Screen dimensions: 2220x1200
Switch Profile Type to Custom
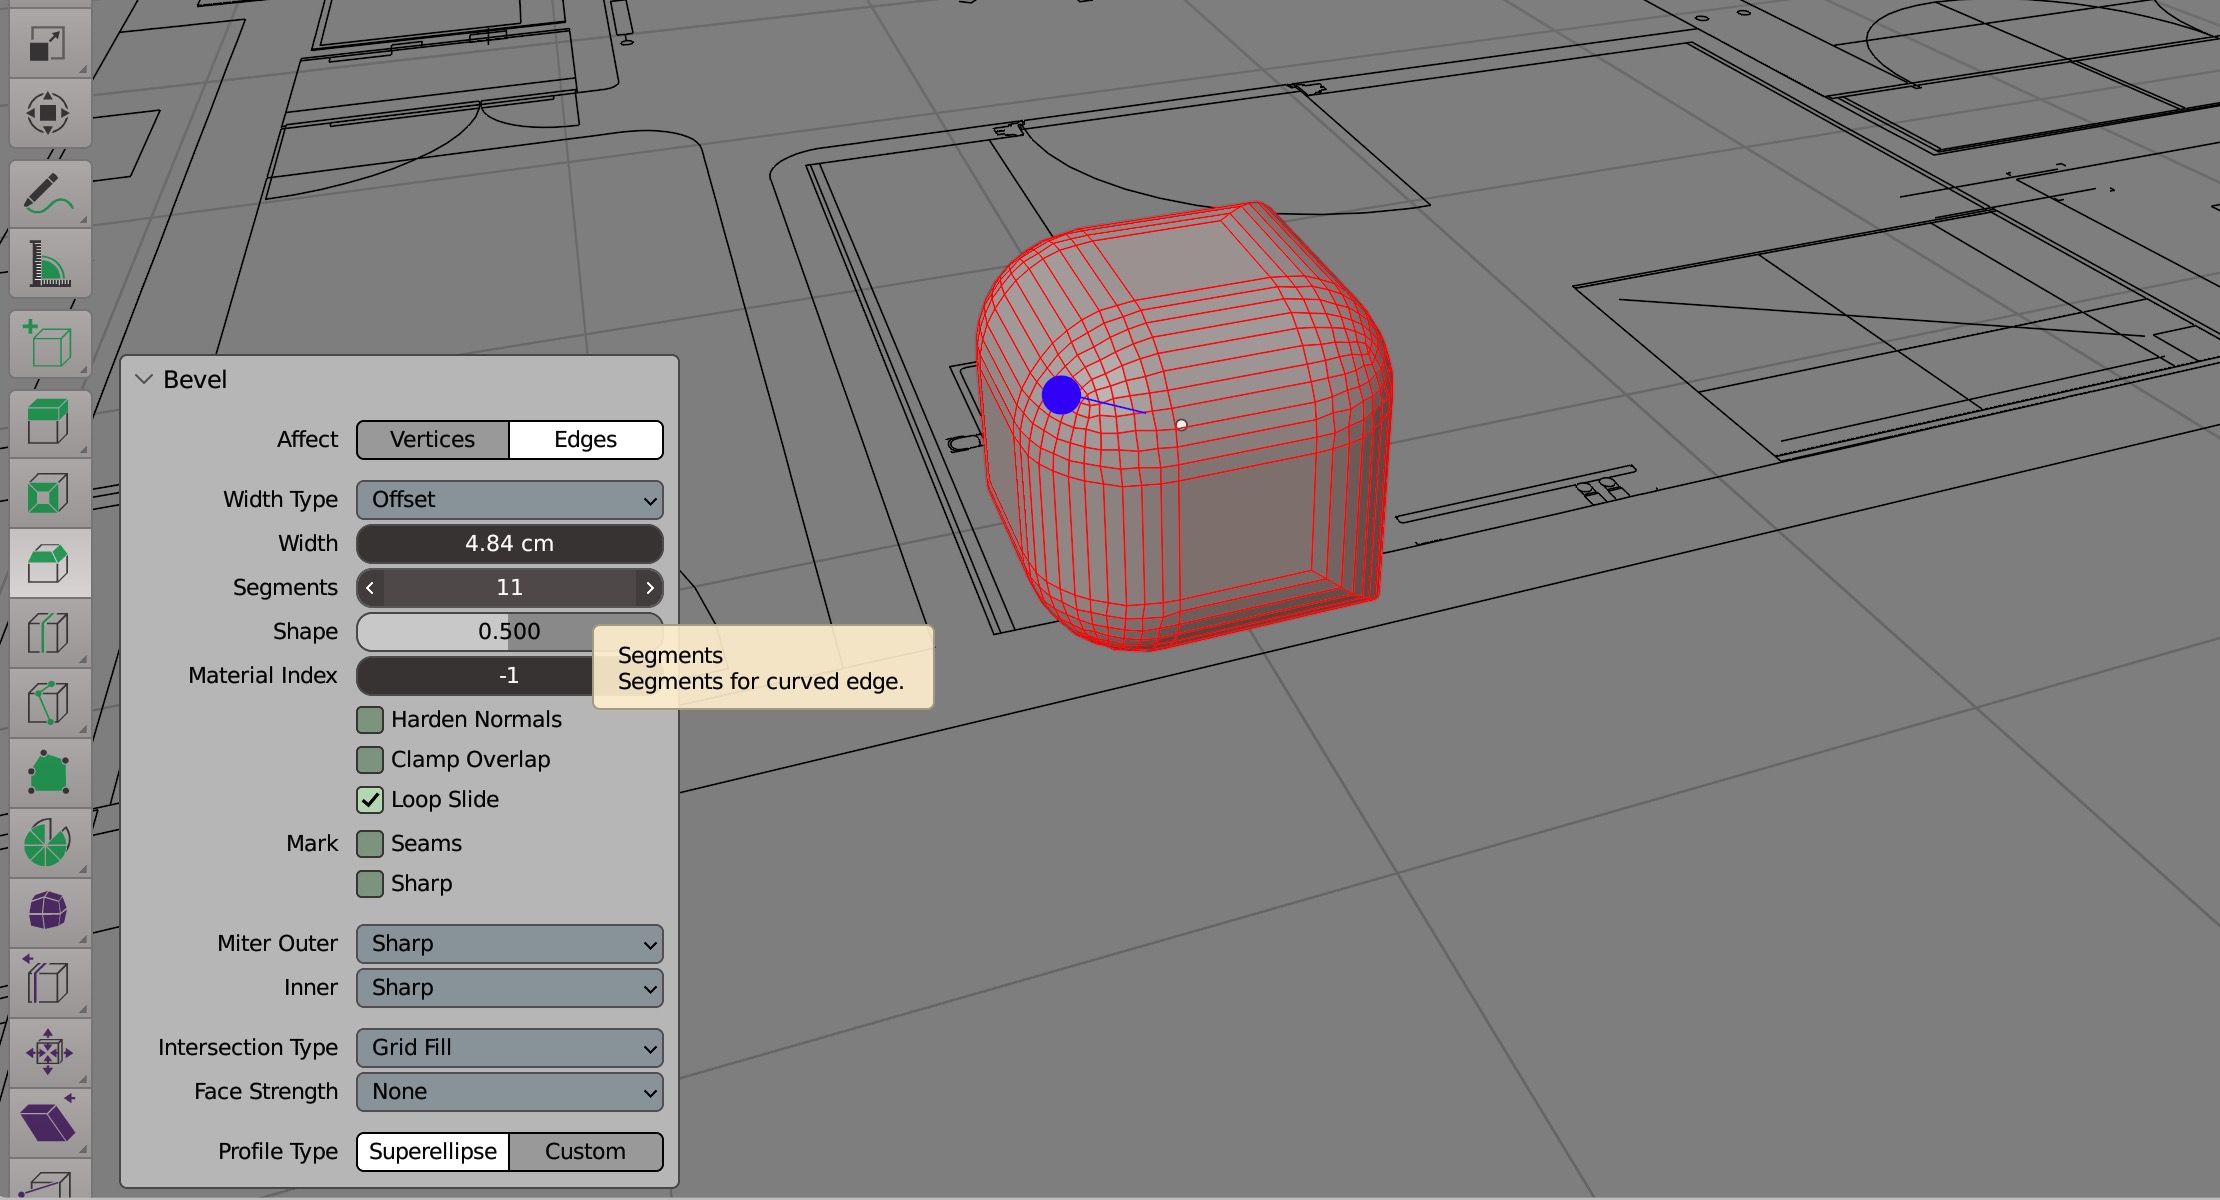coord(585,1152)
